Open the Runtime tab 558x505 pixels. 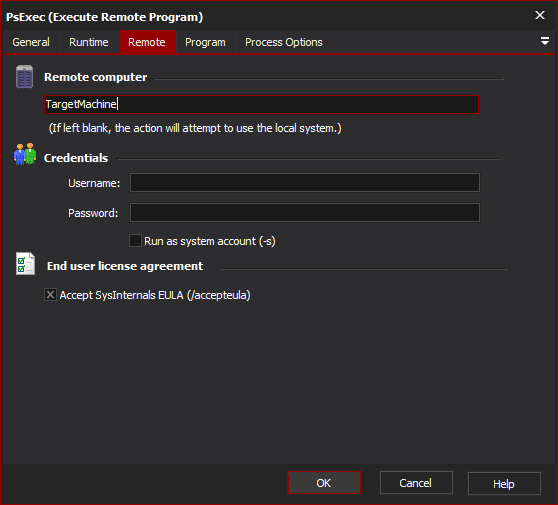[x=89, y=42]
